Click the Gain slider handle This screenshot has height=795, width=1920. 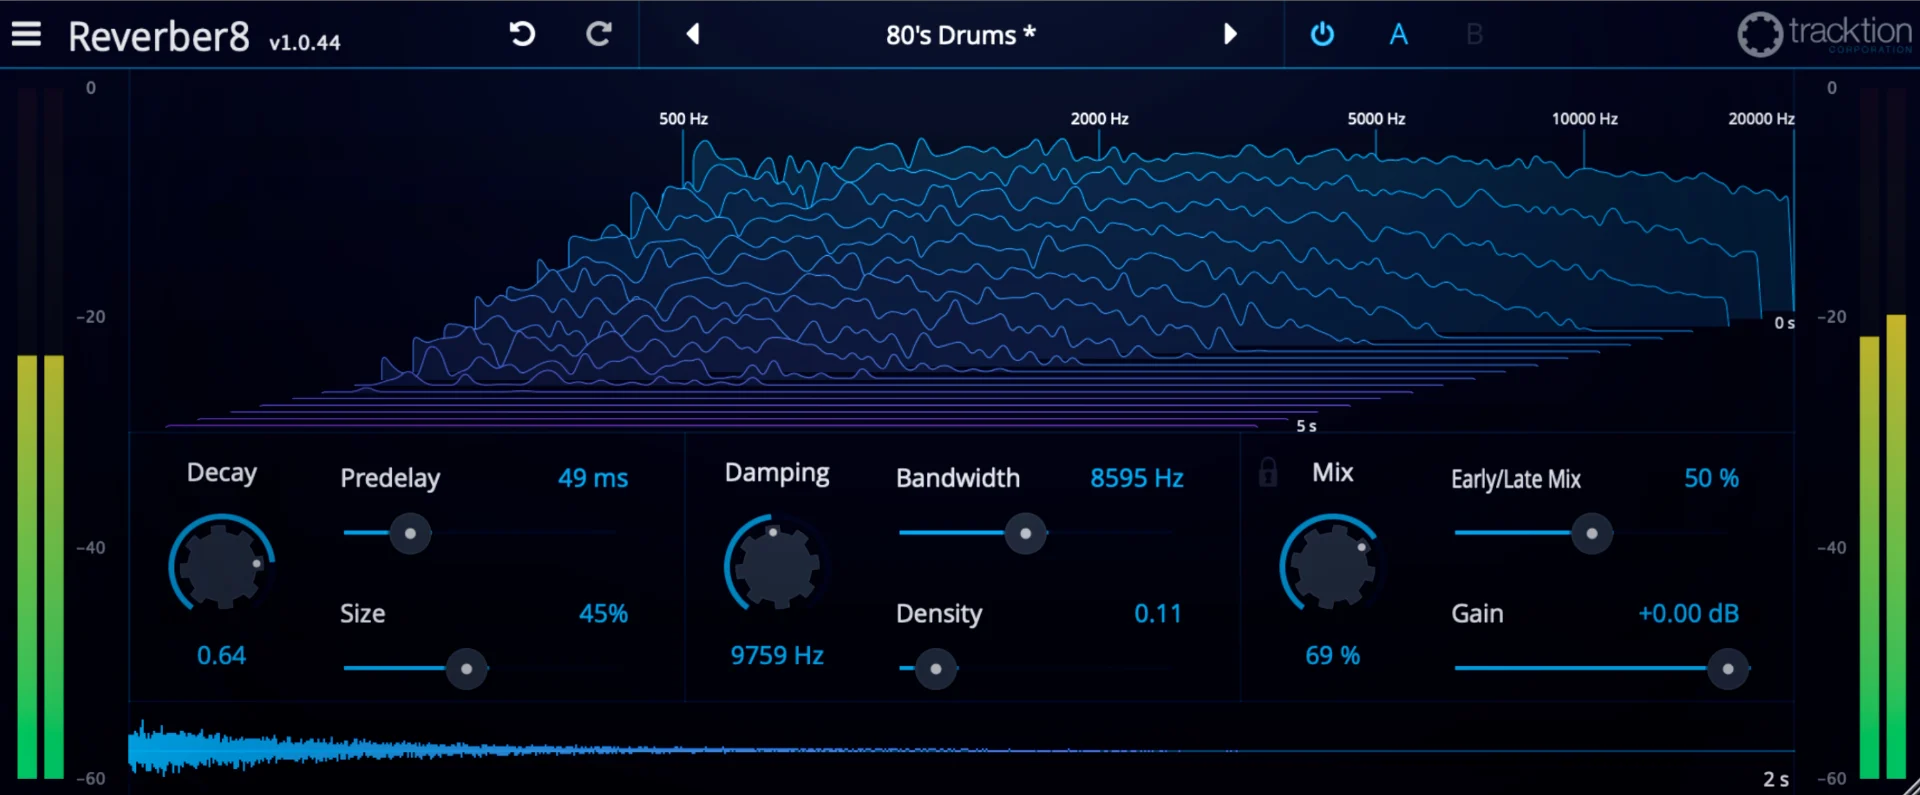(1728, 668)
